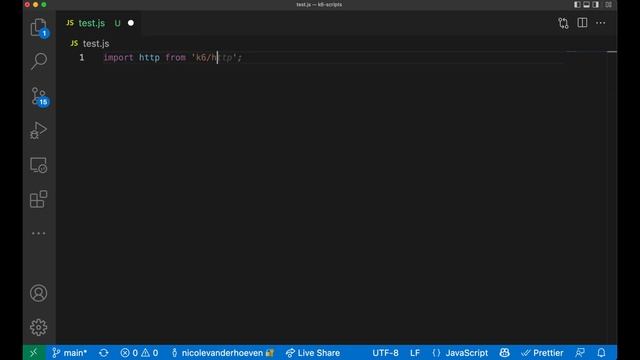This screenshot has height=360, width=640.
Task: Open the Search view
Action: click(x=39, y=61)
